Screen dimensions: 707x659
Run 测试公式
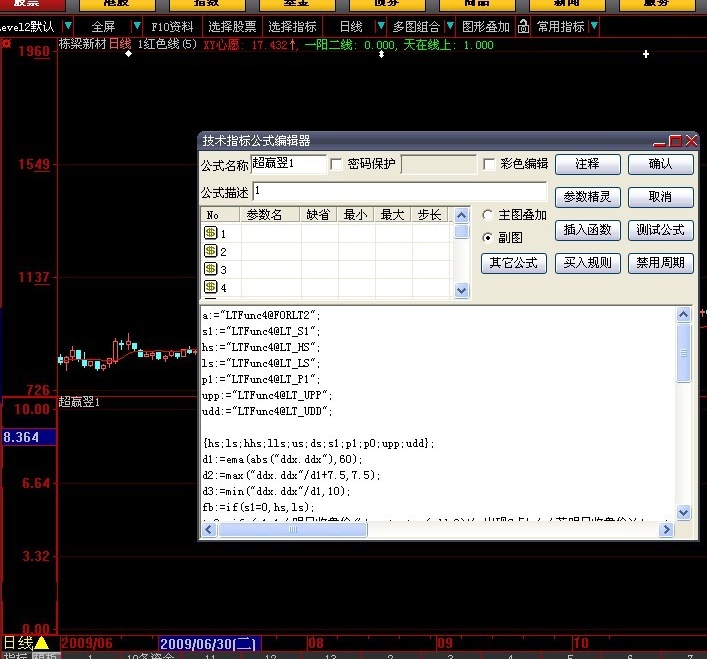(x=661, y=230)
